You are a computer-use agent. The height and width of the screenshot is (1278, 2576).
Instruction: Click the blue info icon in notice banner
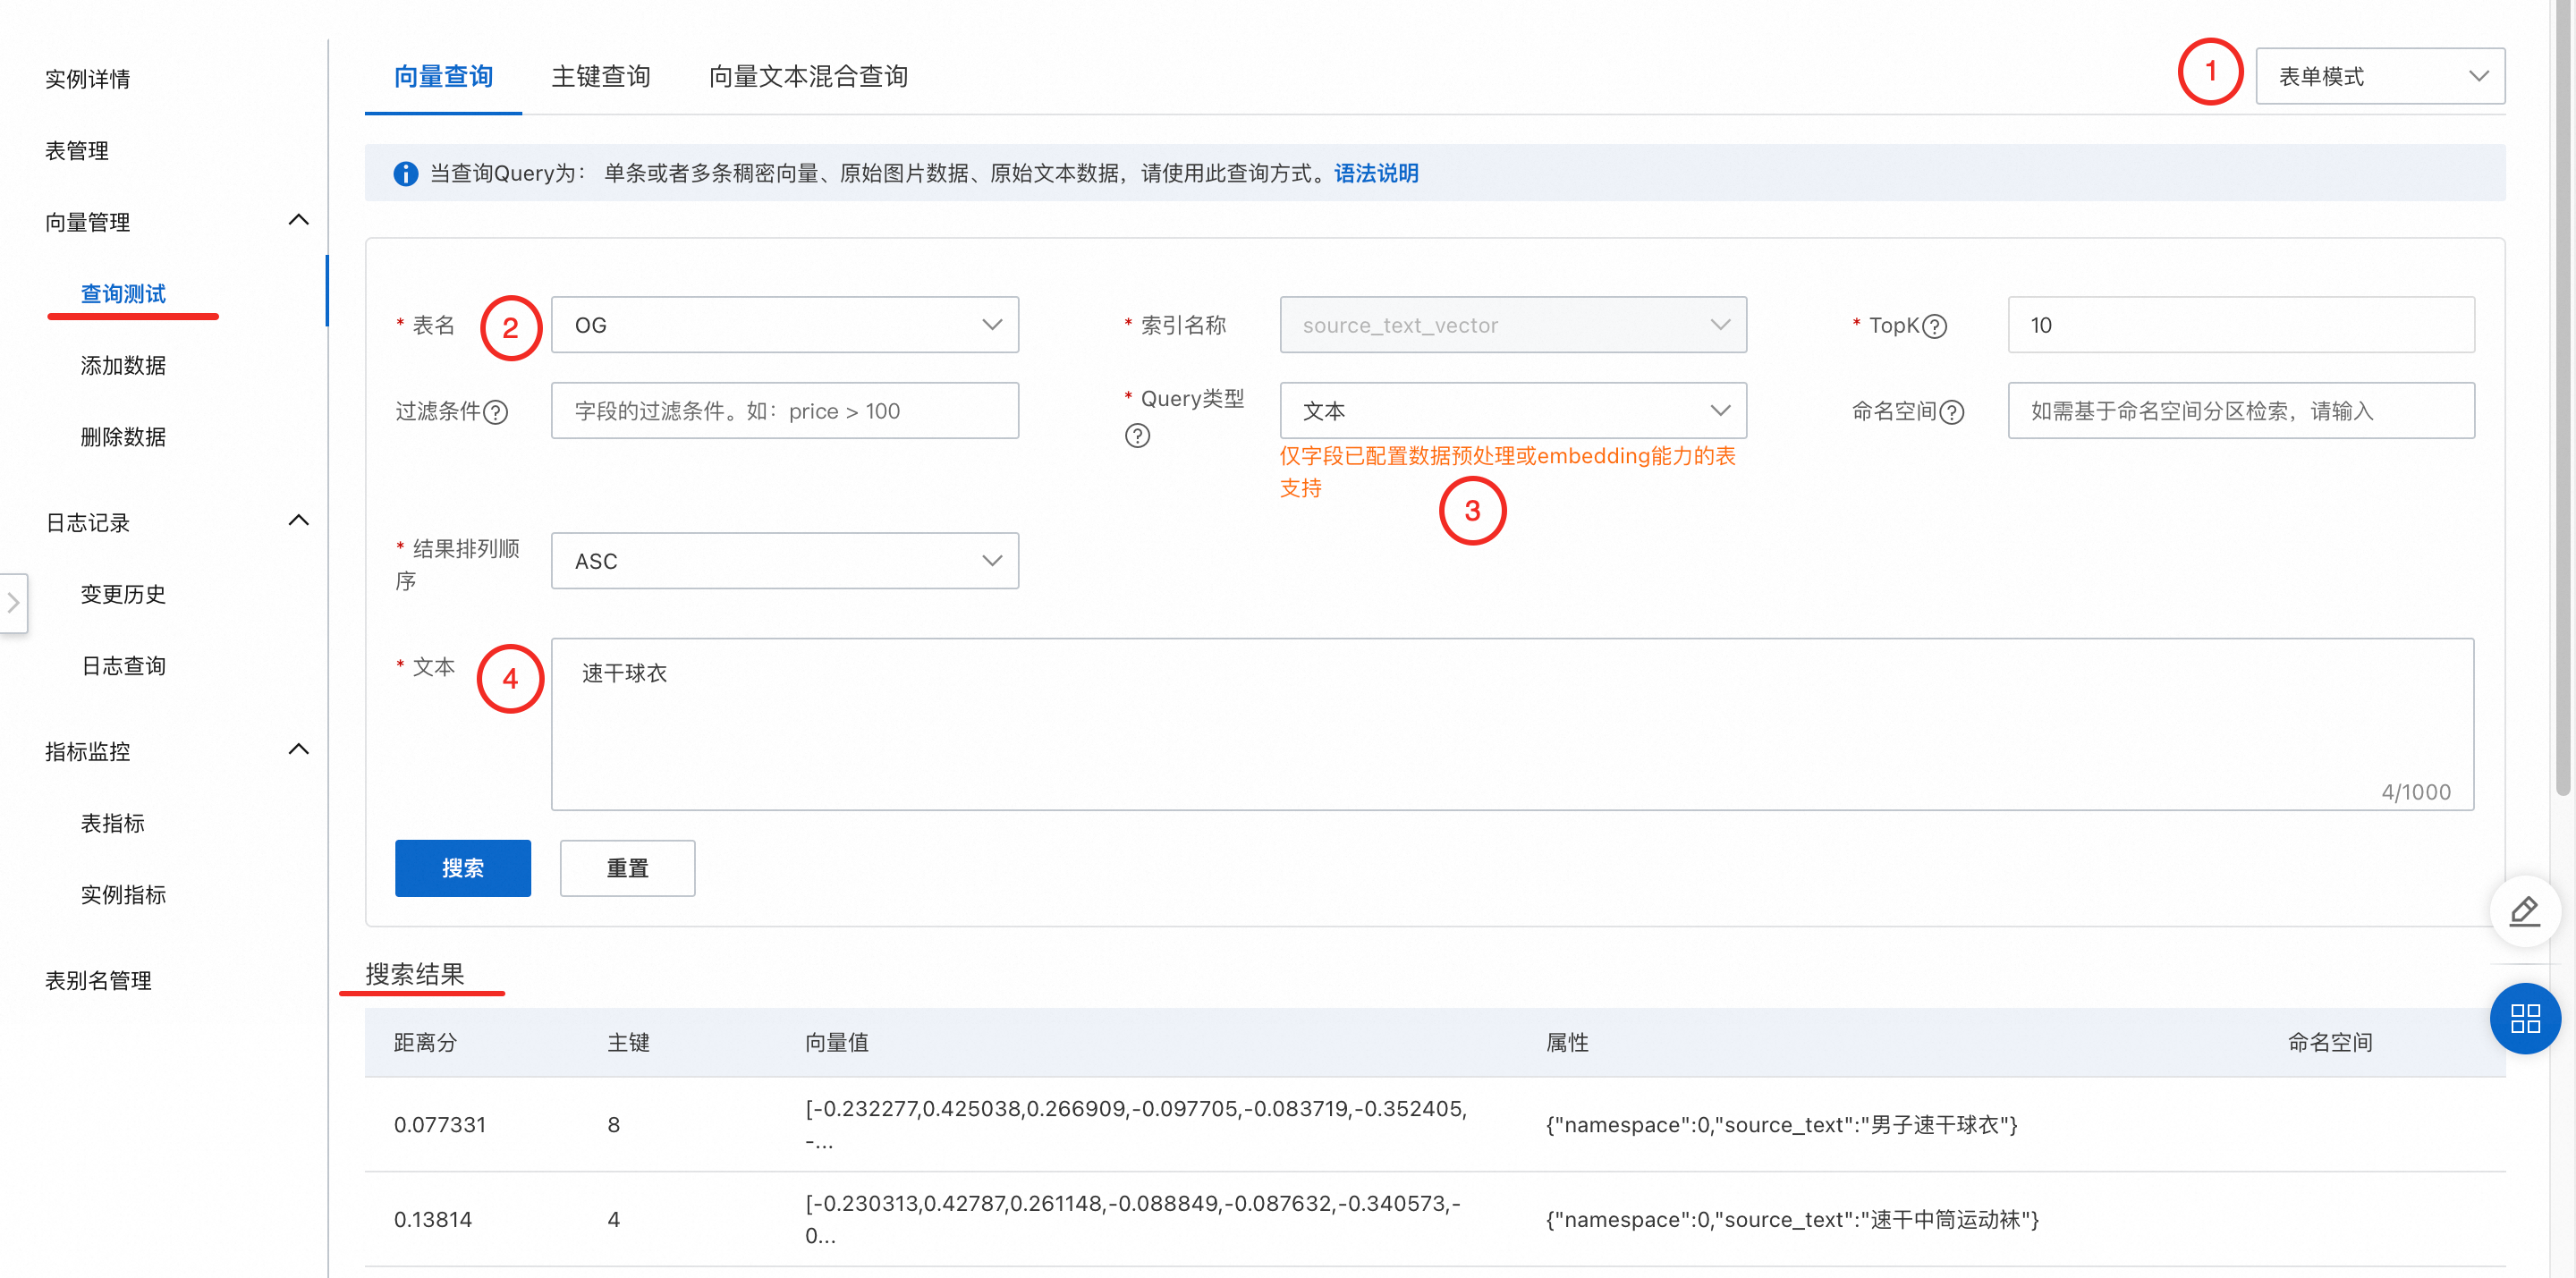pos(405,174)
